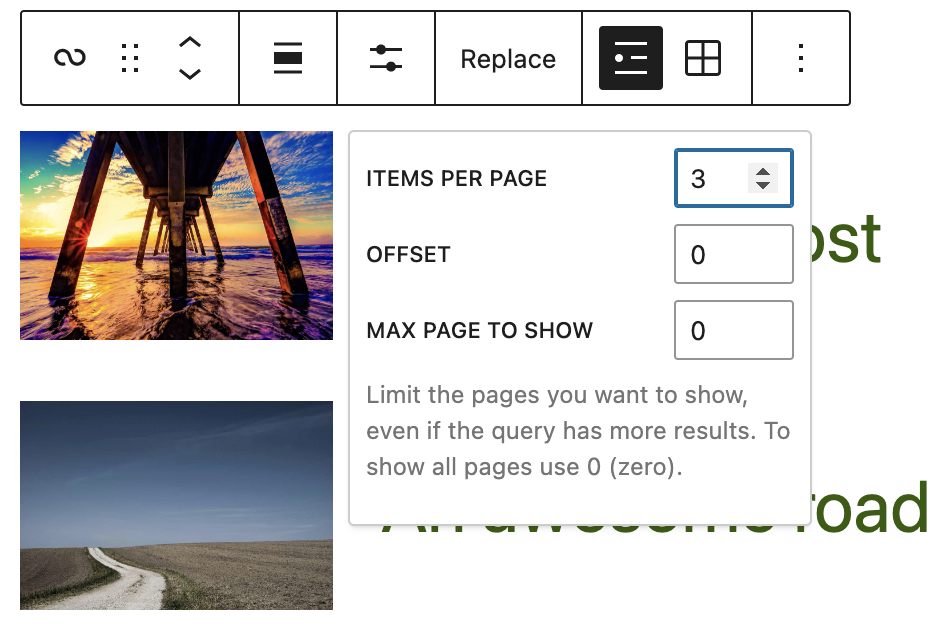Open the block options three-dot menu
The width and height of the screenshot is (946, 642).
[800, 58]
